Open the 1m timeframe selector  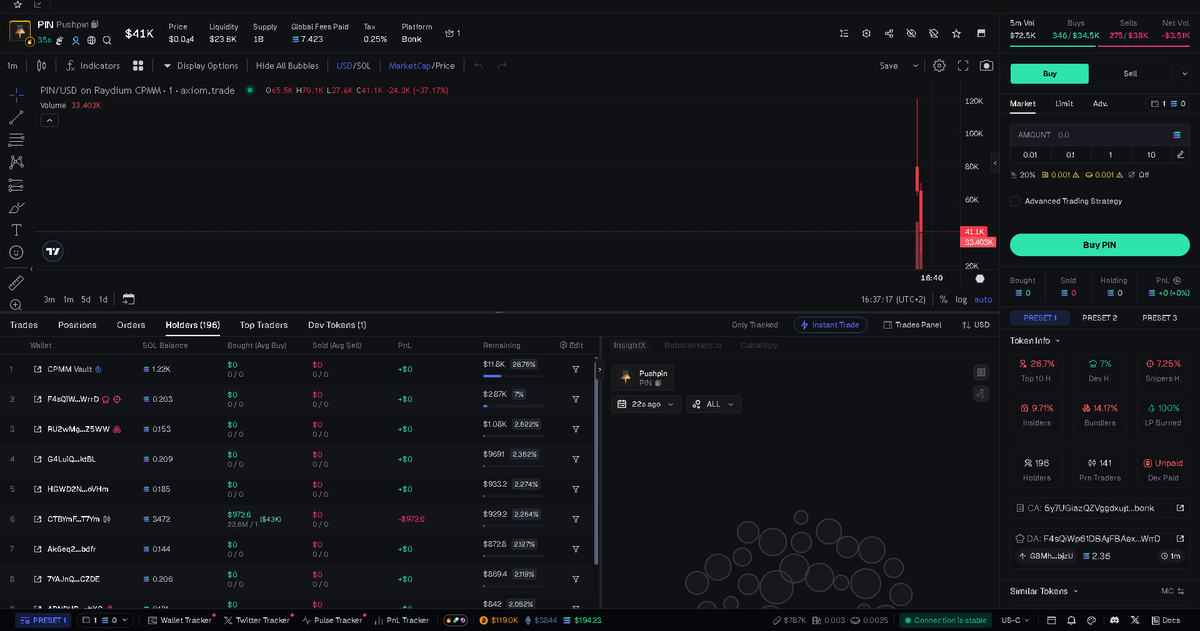[x=13, y=66]
